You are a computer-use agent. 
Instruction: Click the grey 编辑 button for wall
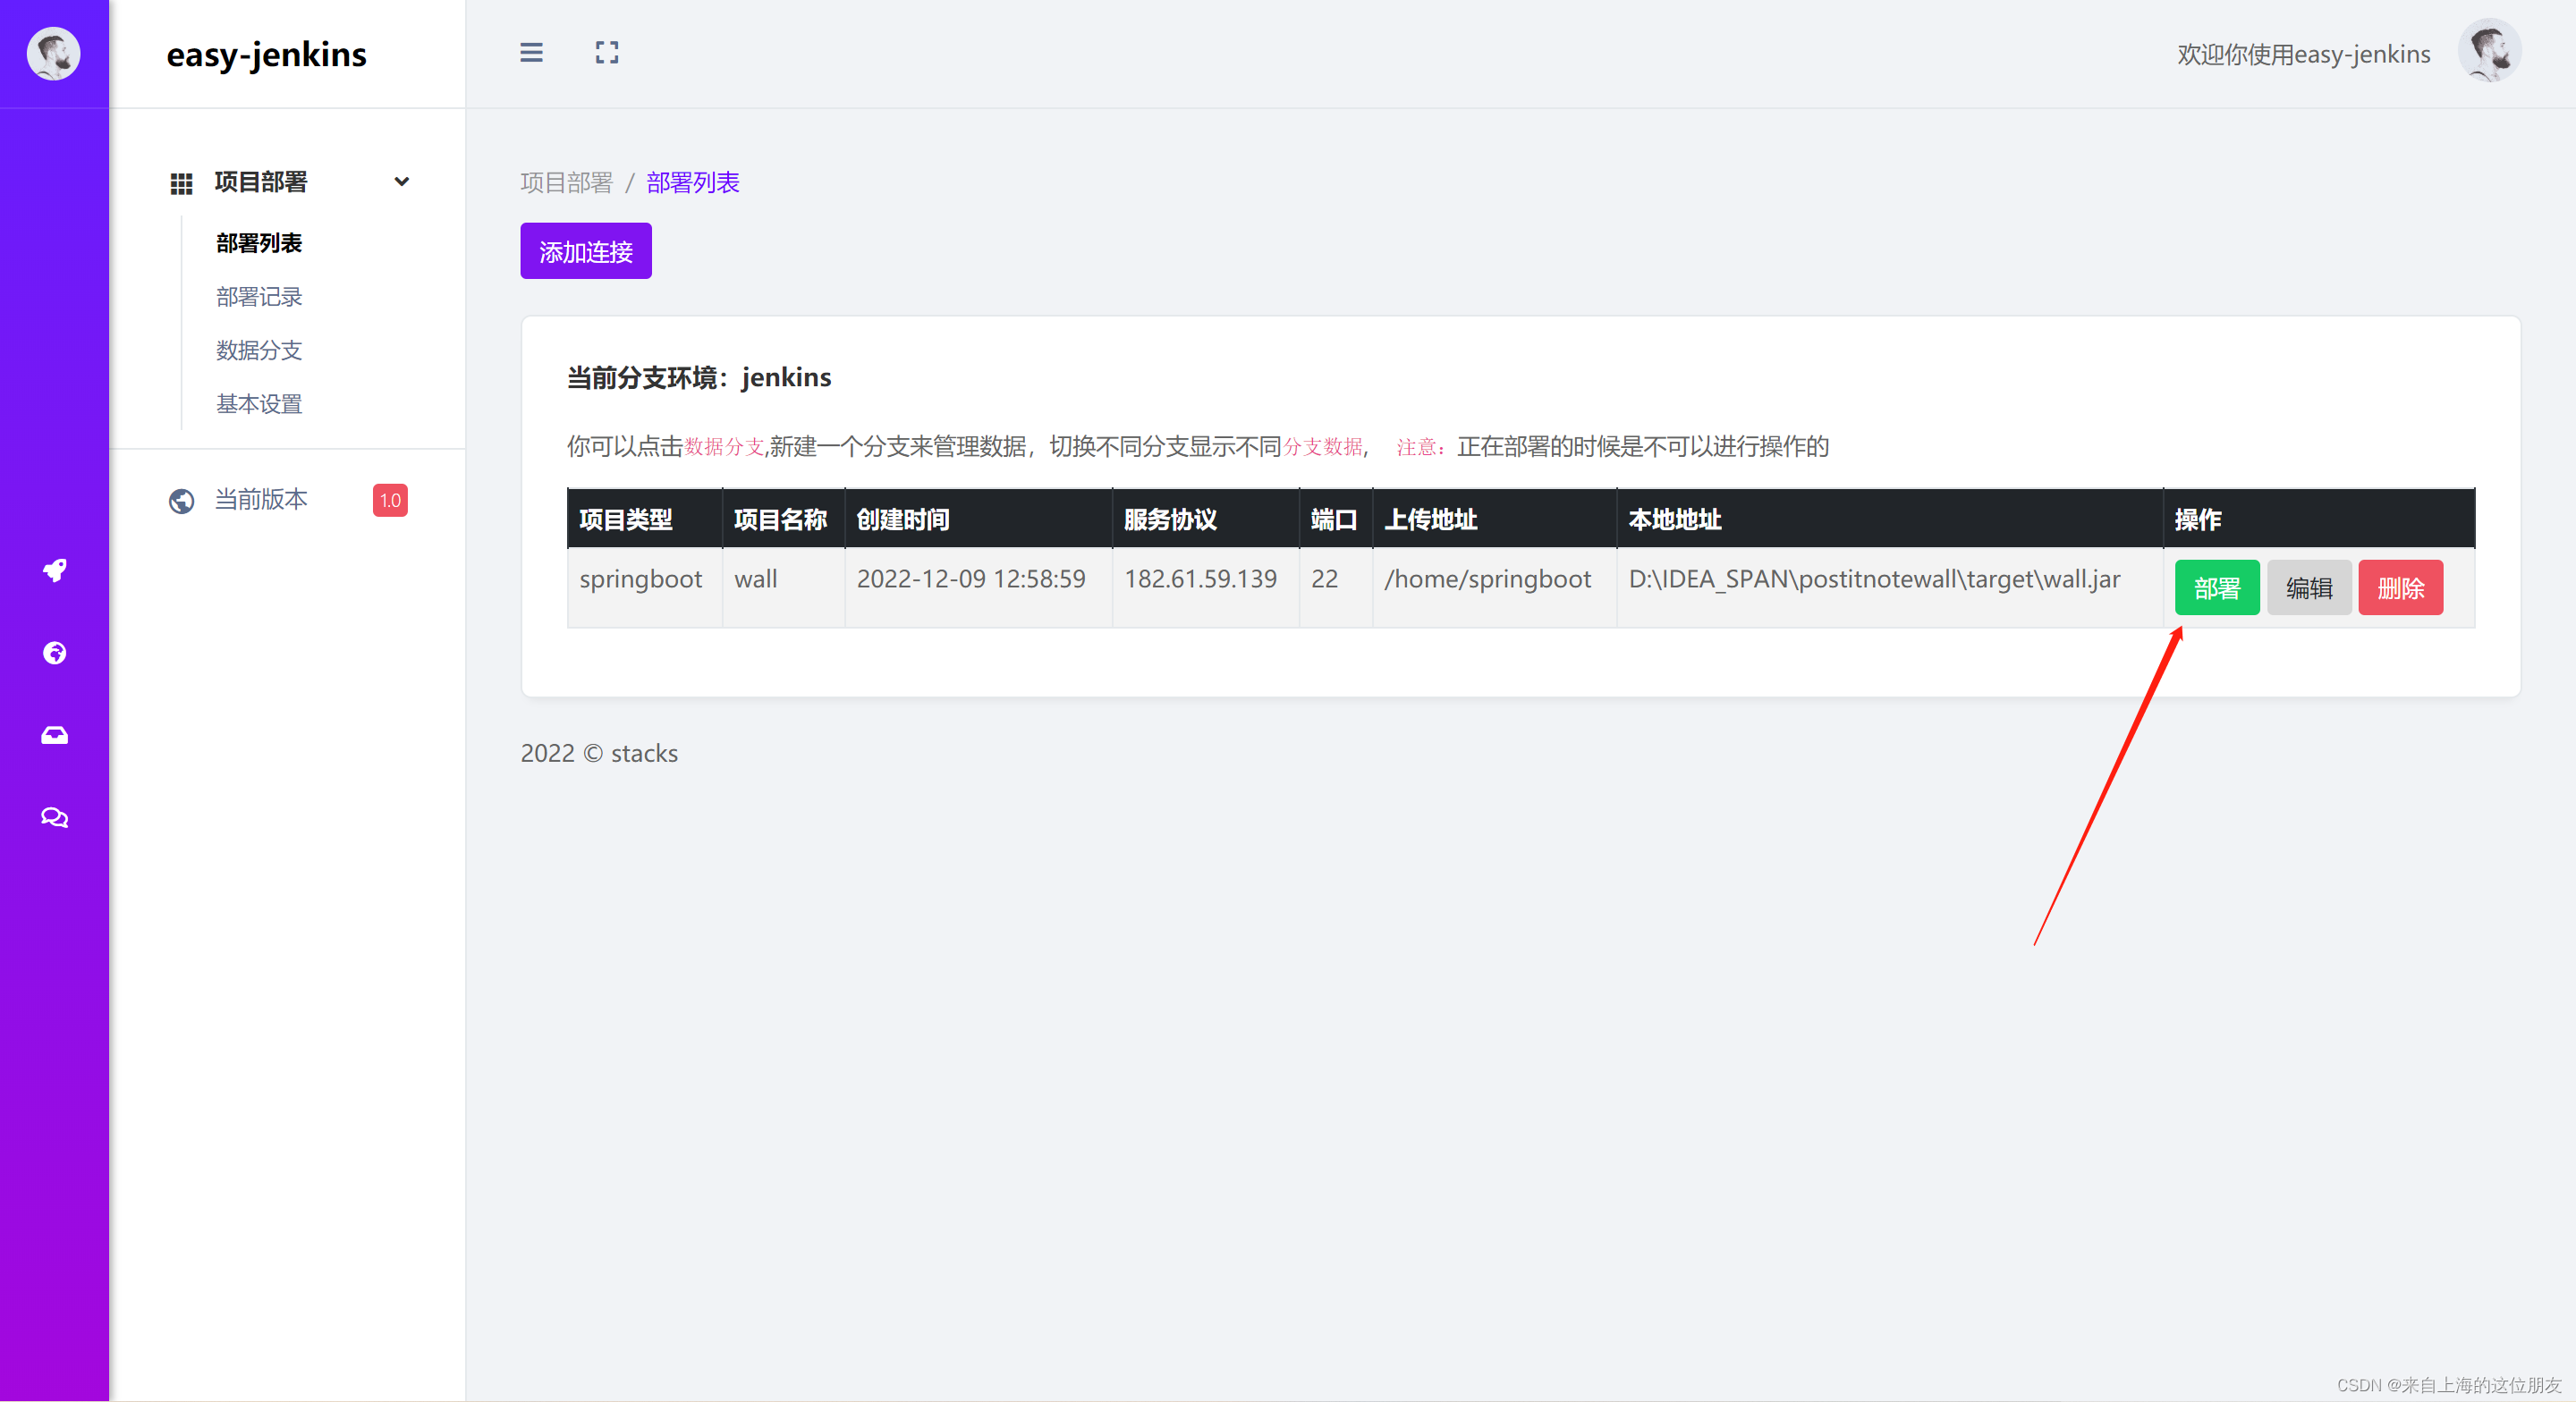[x=2309, y=588]
